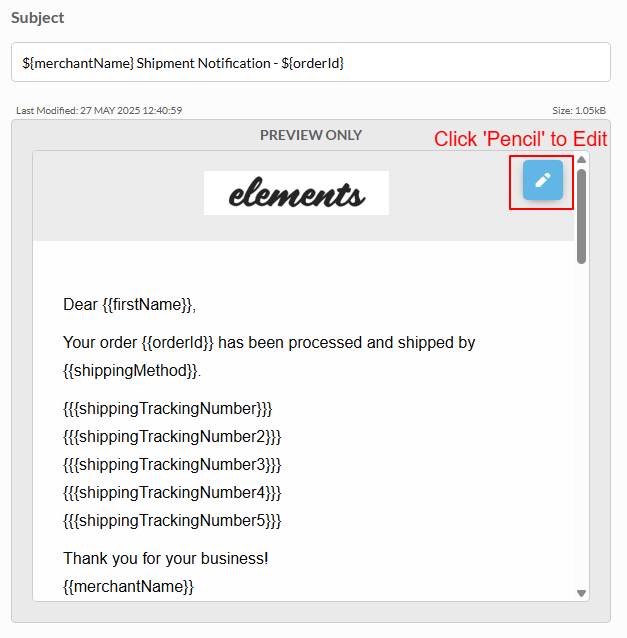Click the PREVIEW ONLY heading
The image size is (627, 638).
pos(311,135)
